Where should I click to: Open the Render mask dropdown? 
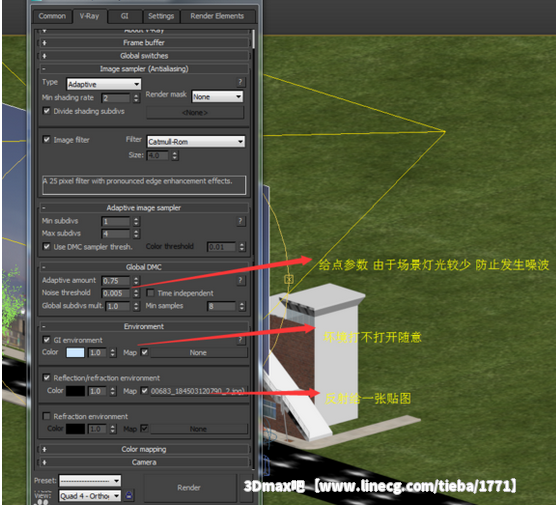coord(217,97)
